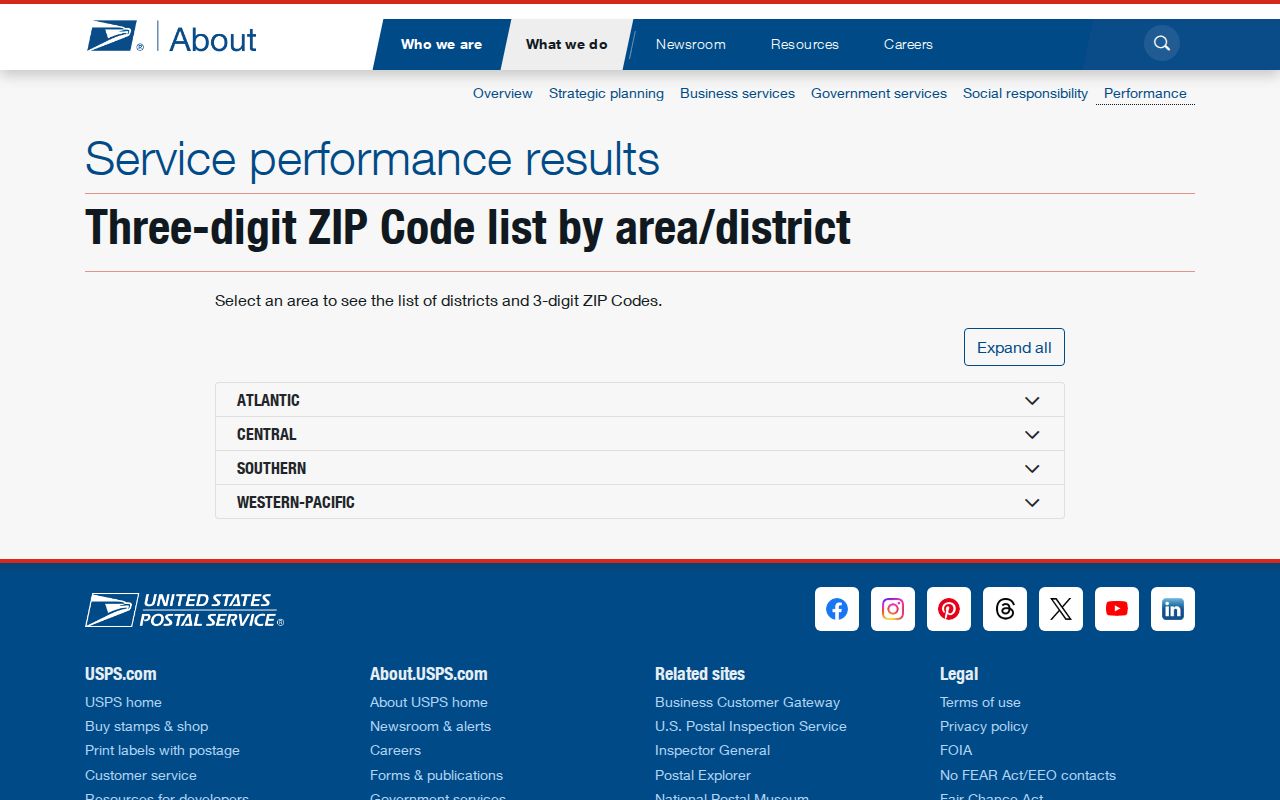
Task: Click the ATLANTIC row label
Action: (x=268, y=400)
